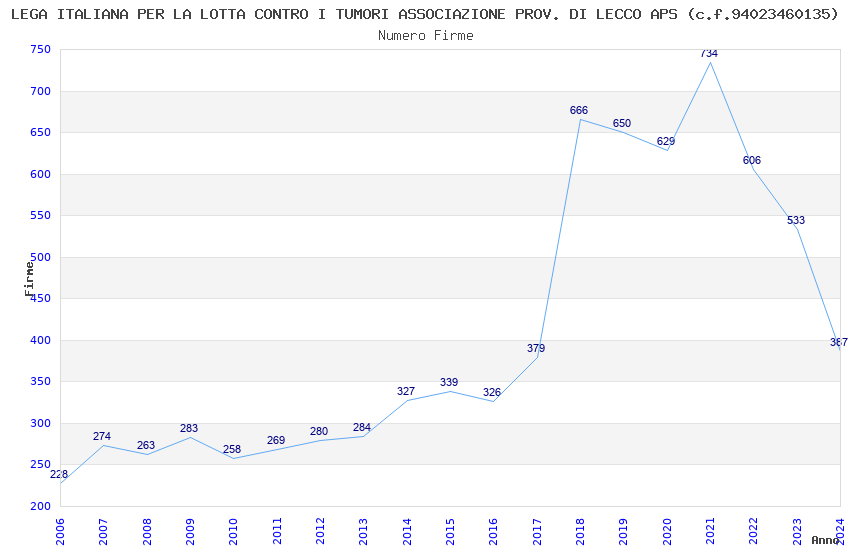
Task: Click y-axis value 400
Action: click(40, 340)
